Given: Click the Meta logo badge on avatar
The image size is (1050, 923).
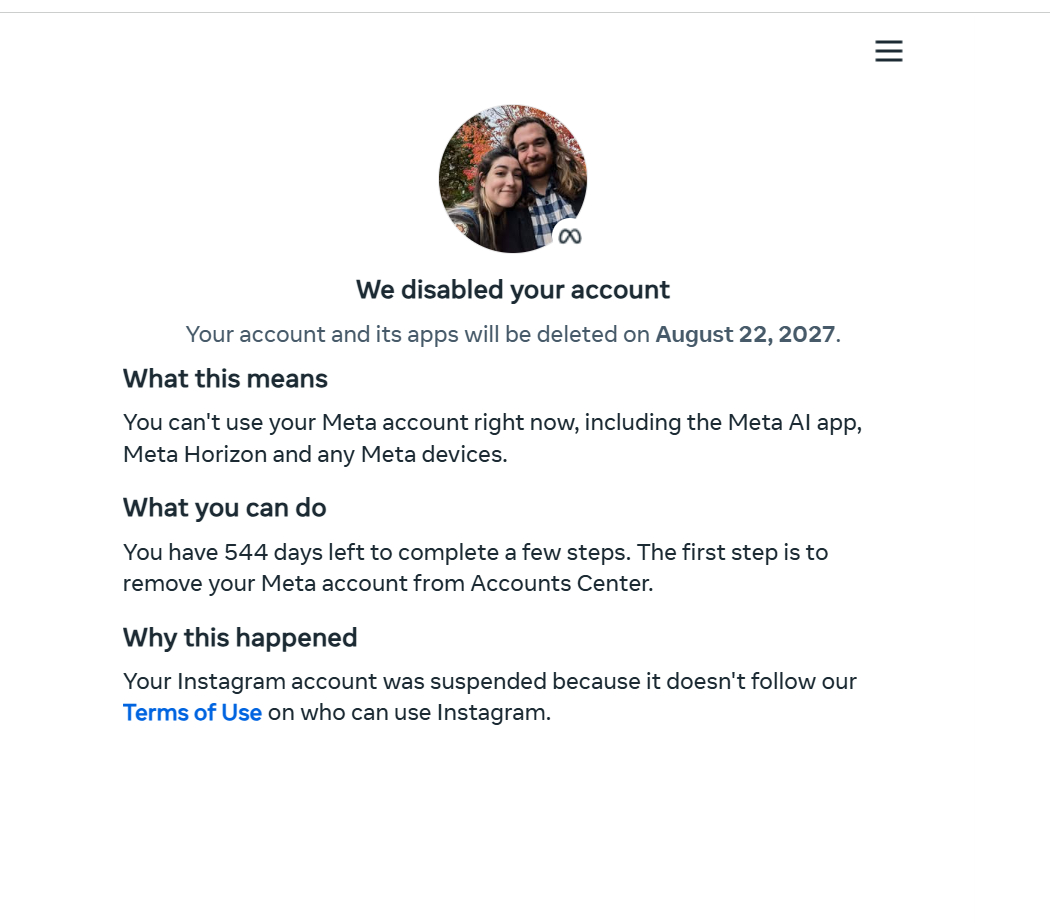Looking at the screenshot, I should tap(570, 236).
